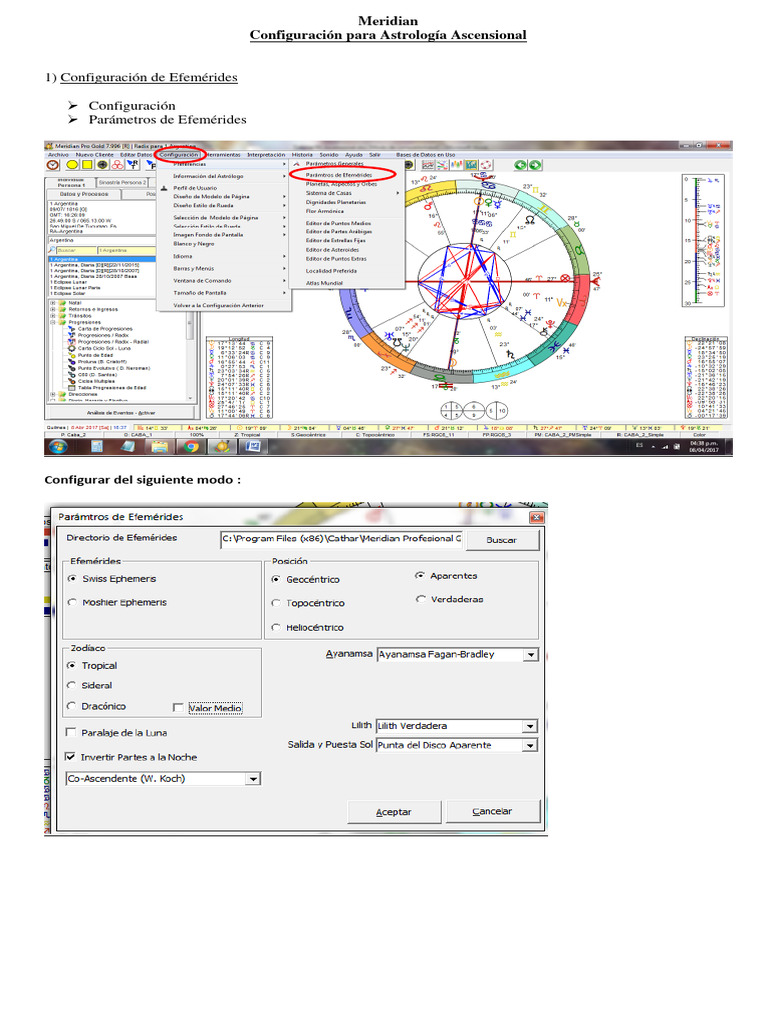768x1024 pixels.
Task: Click the yellow square chart icon
Action: tap(85, 165)
